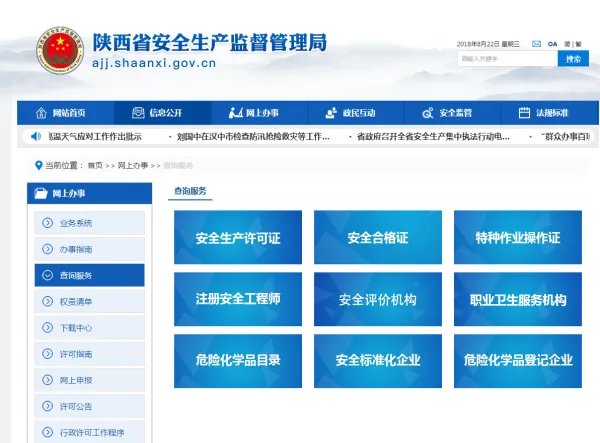600x443 pixels.
Task: Click the 2018年8月22日 date text
Action: (478, 44)
